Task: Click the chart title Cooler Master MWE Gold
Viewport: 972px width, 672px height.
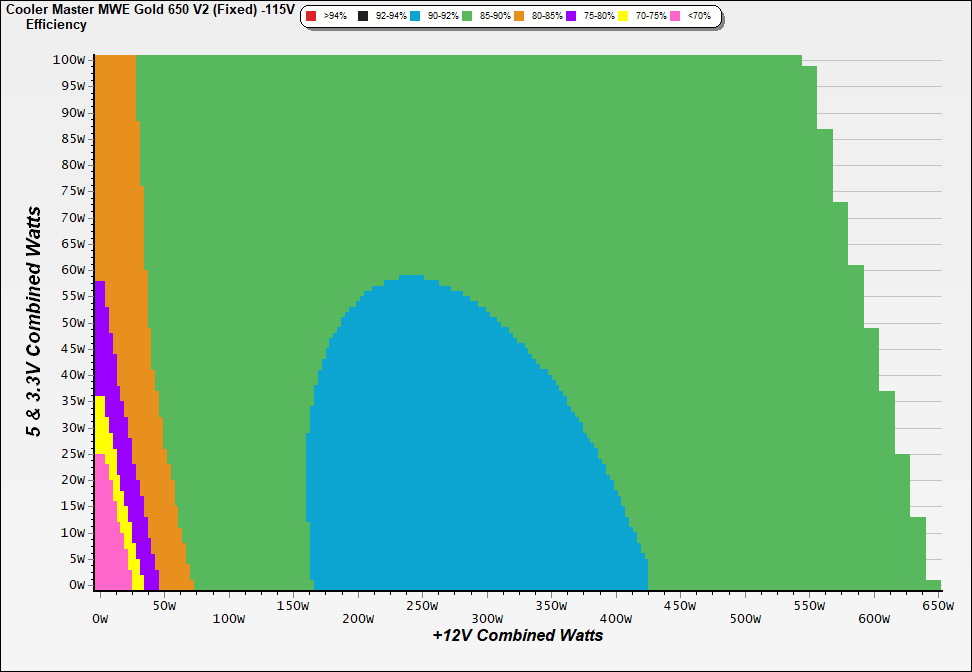Action: click(x=148, y=9)
